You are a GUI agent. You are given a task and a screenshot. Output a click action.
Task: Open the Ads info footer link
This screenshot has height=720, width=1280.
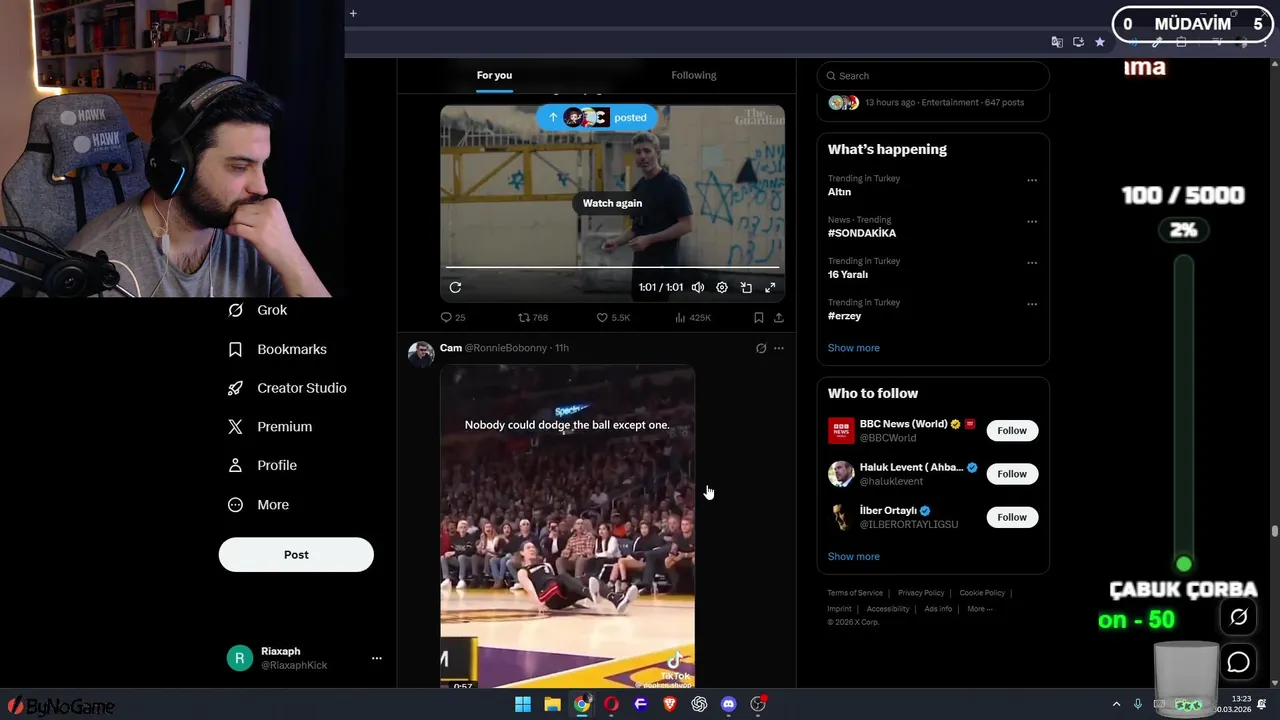pos(938,609)
